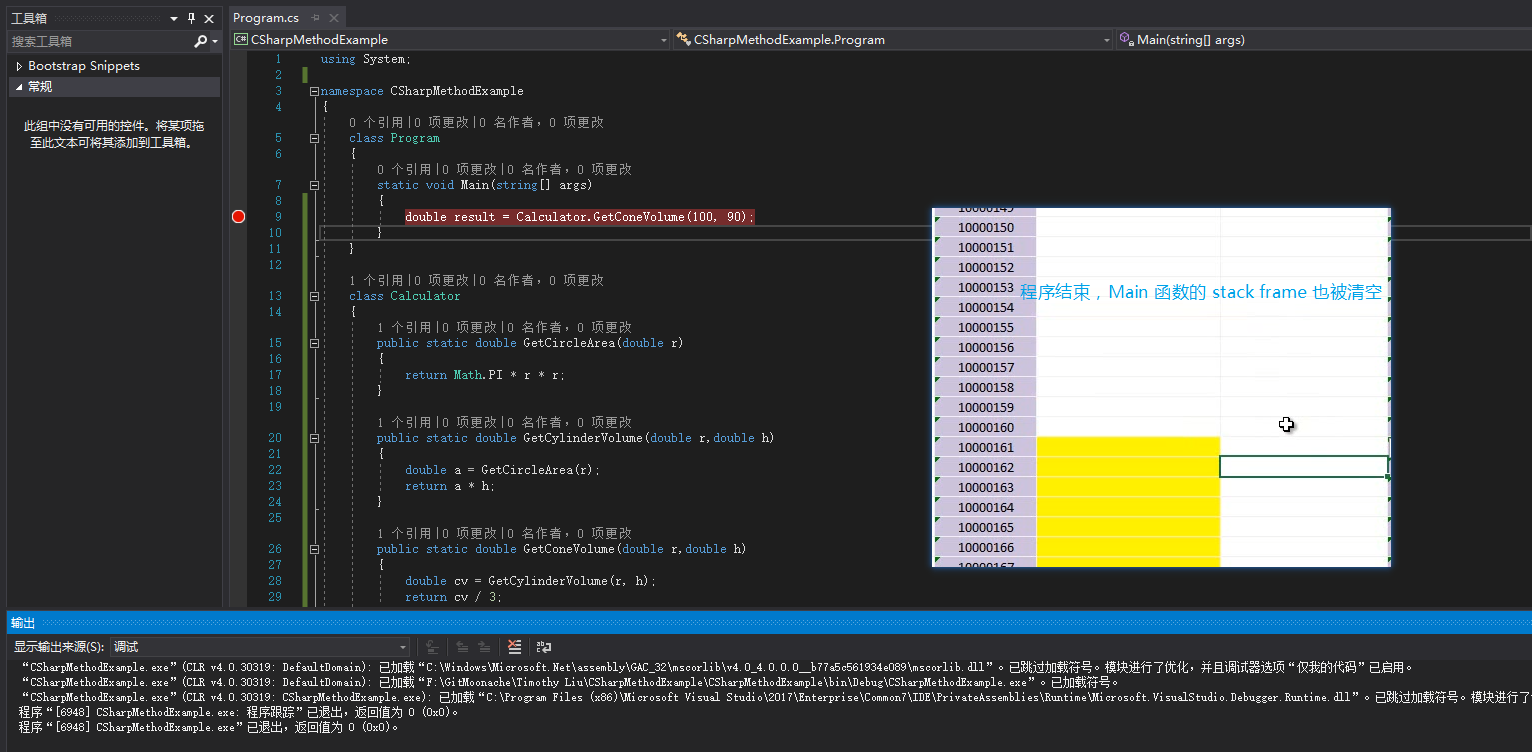Toggle word wrap in output panel
The image size is (1532, 752).
[543, 647]
